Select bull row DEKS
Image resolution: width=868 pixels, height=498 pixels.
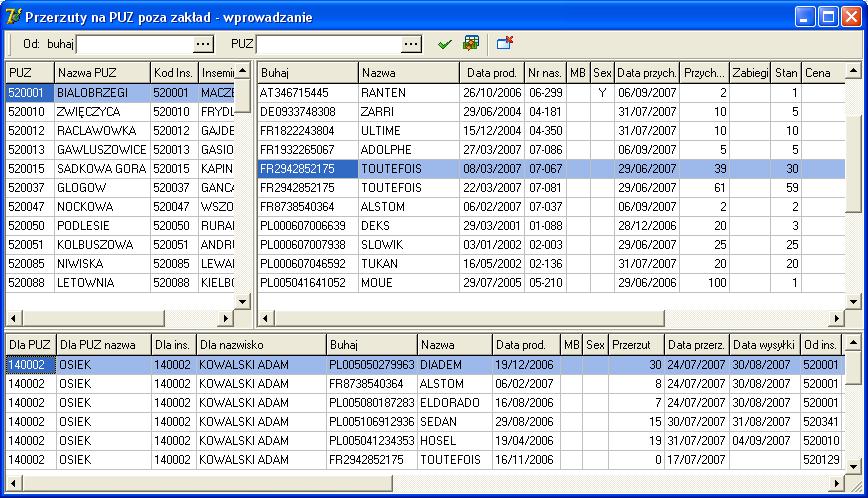(551, 226)
